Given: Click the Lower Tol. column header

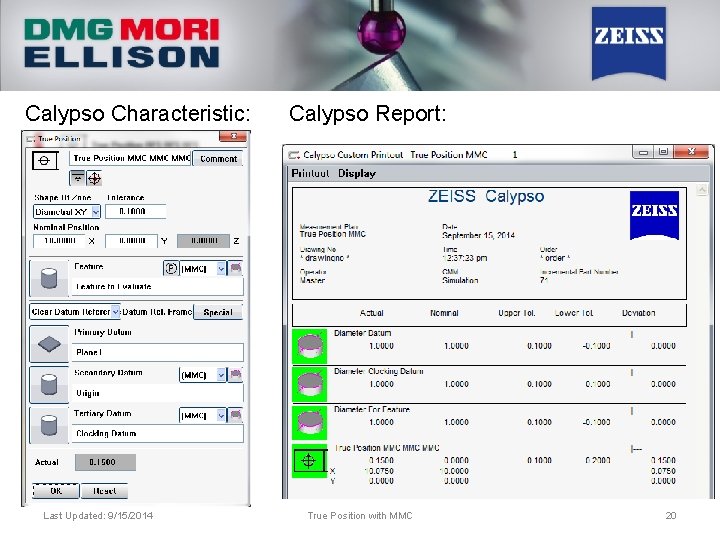Looking at the screenshot, I should pyautogui.click(x=574, y=313).
